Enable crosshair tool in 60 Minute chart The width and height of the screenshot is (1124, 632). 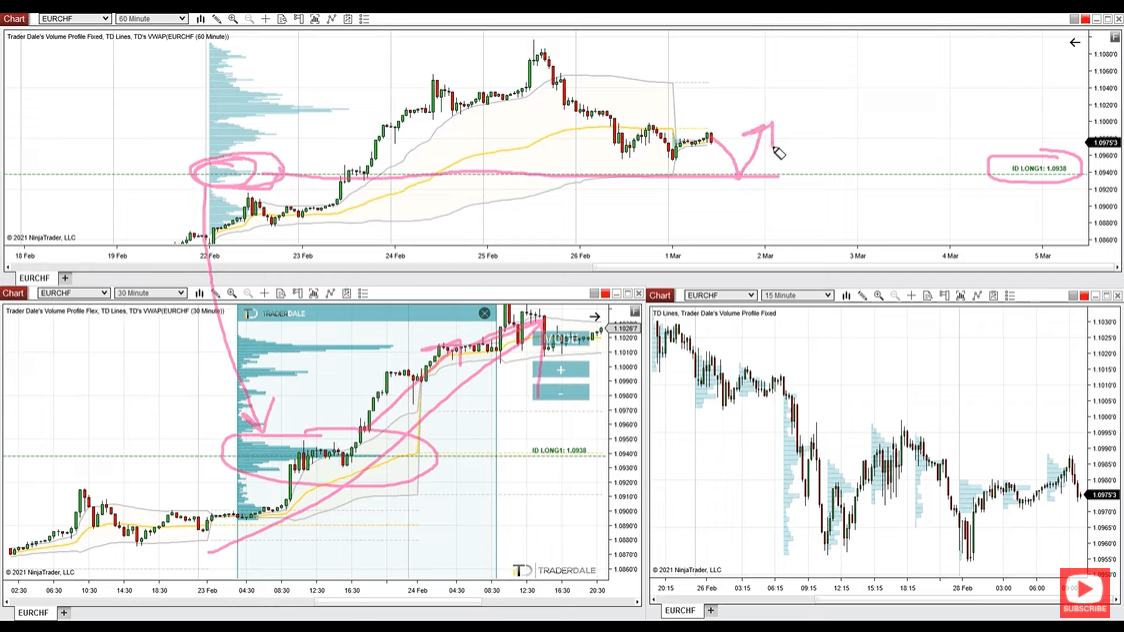pos(265,19)
